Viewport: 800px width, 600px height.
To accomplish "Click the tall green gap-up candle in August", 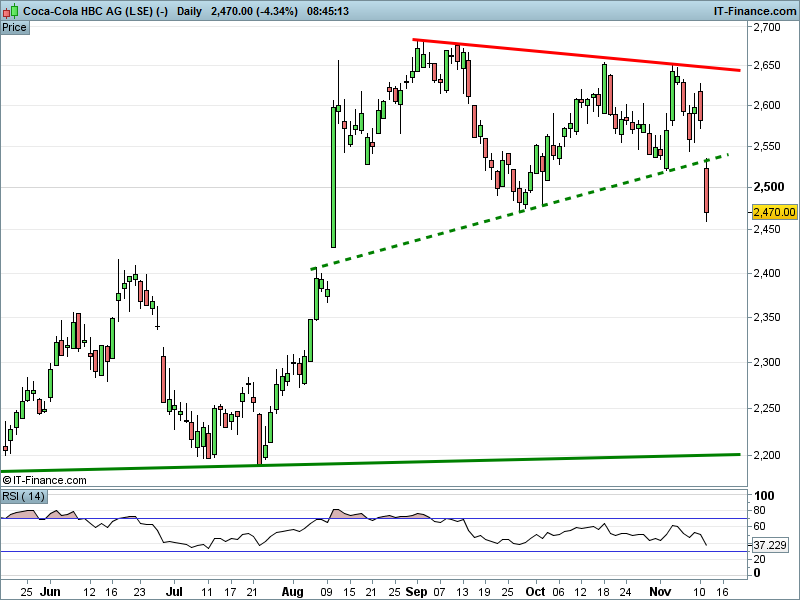I will point(334,177).
